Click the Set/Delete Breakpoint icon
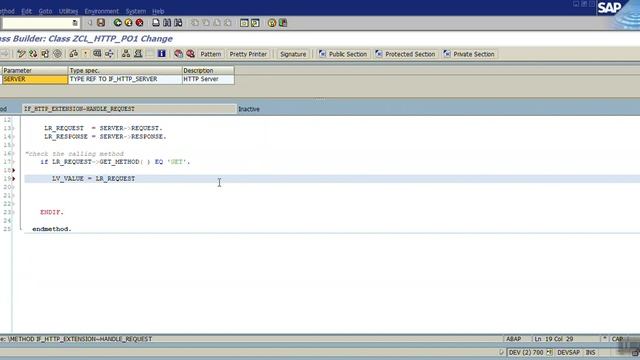 tap(178, 54)
